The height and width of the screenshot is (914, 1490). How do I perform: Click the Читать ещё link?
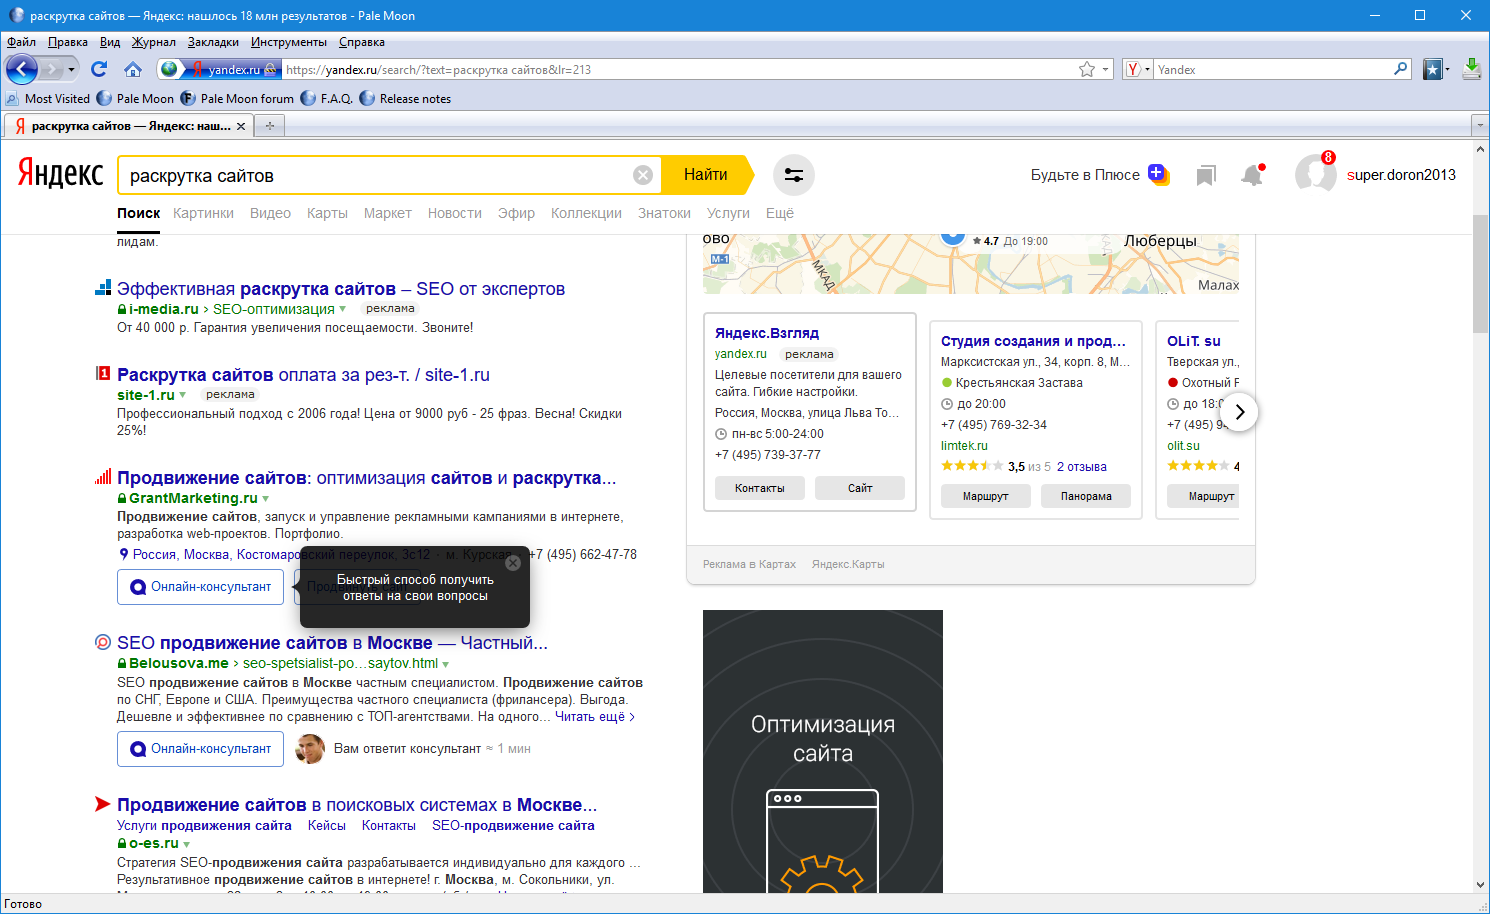tap(595, 717)
